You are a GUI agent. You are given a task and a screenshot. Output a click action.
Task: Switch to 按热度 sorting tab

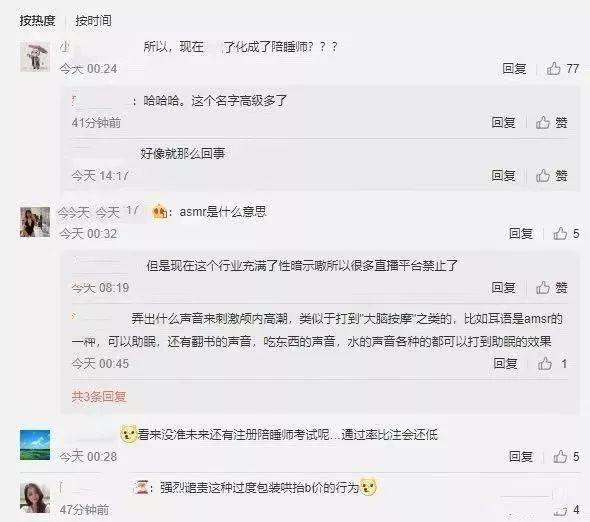pyautogui.click(x=37, y=20)
